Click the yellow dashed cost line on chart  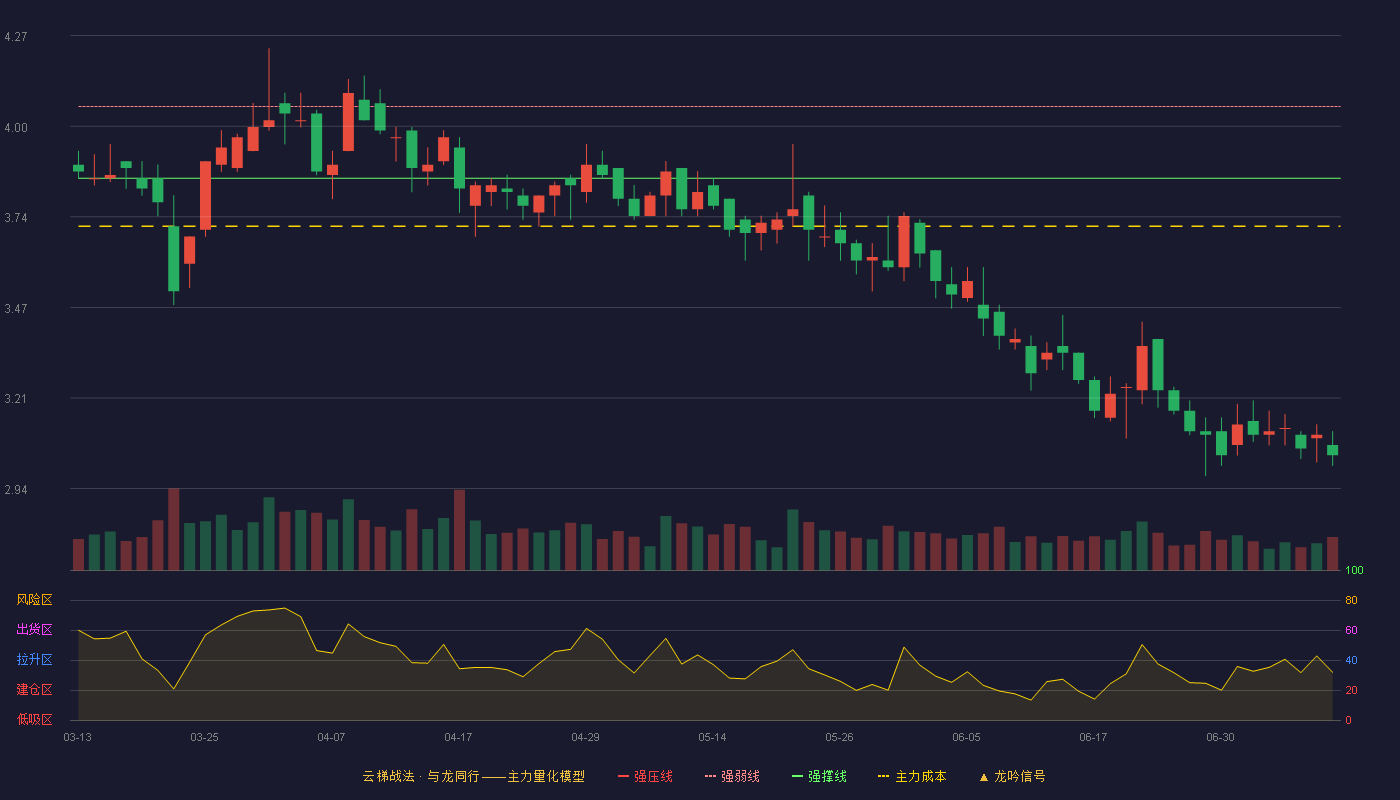pyautogui.click(x=709, y=226)
